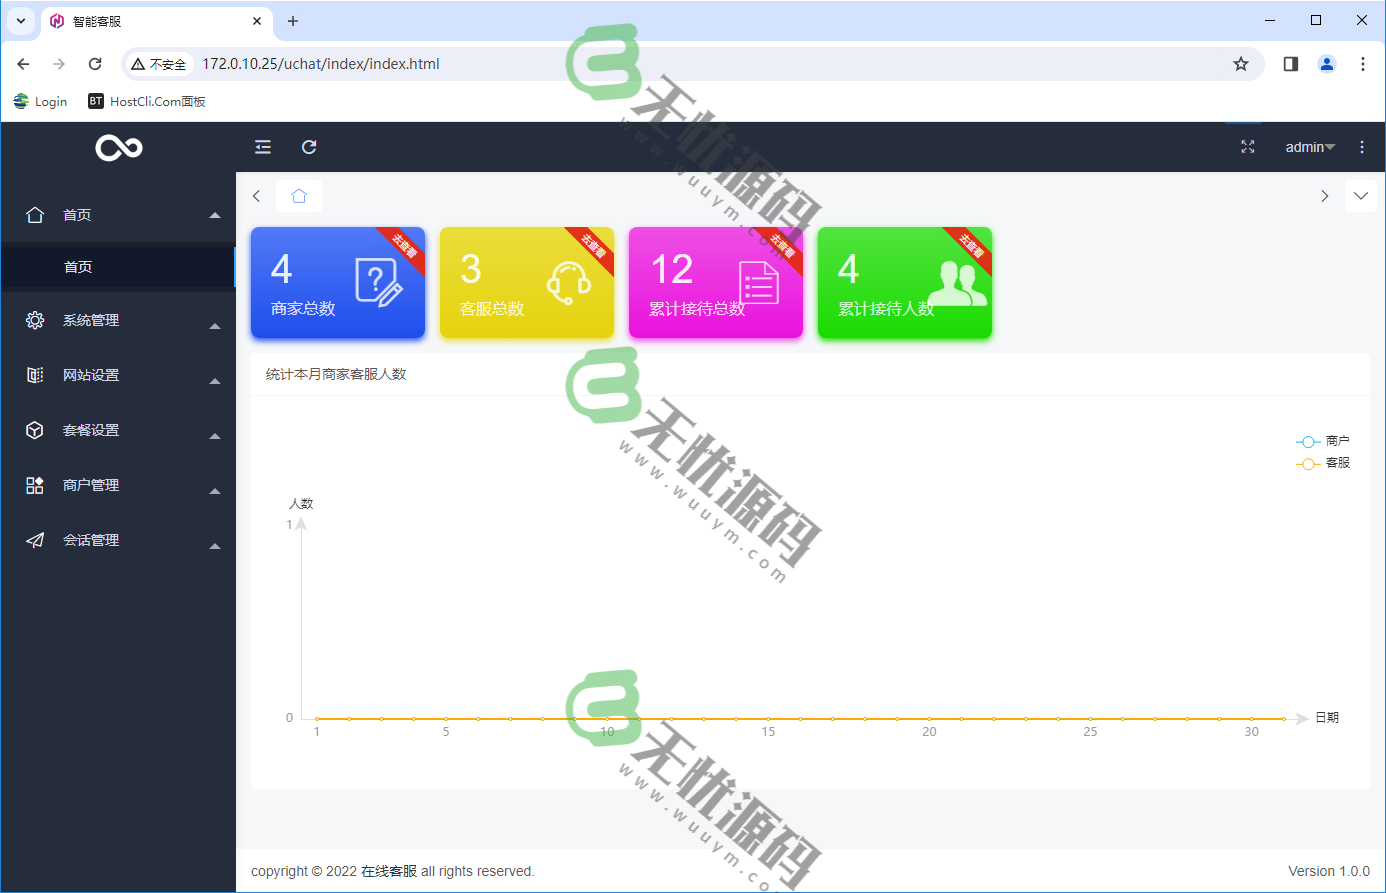Viewport: 1386px width, 893px height.
Task: Open the browser side panel icon
Action: (x=1290, y=64)
